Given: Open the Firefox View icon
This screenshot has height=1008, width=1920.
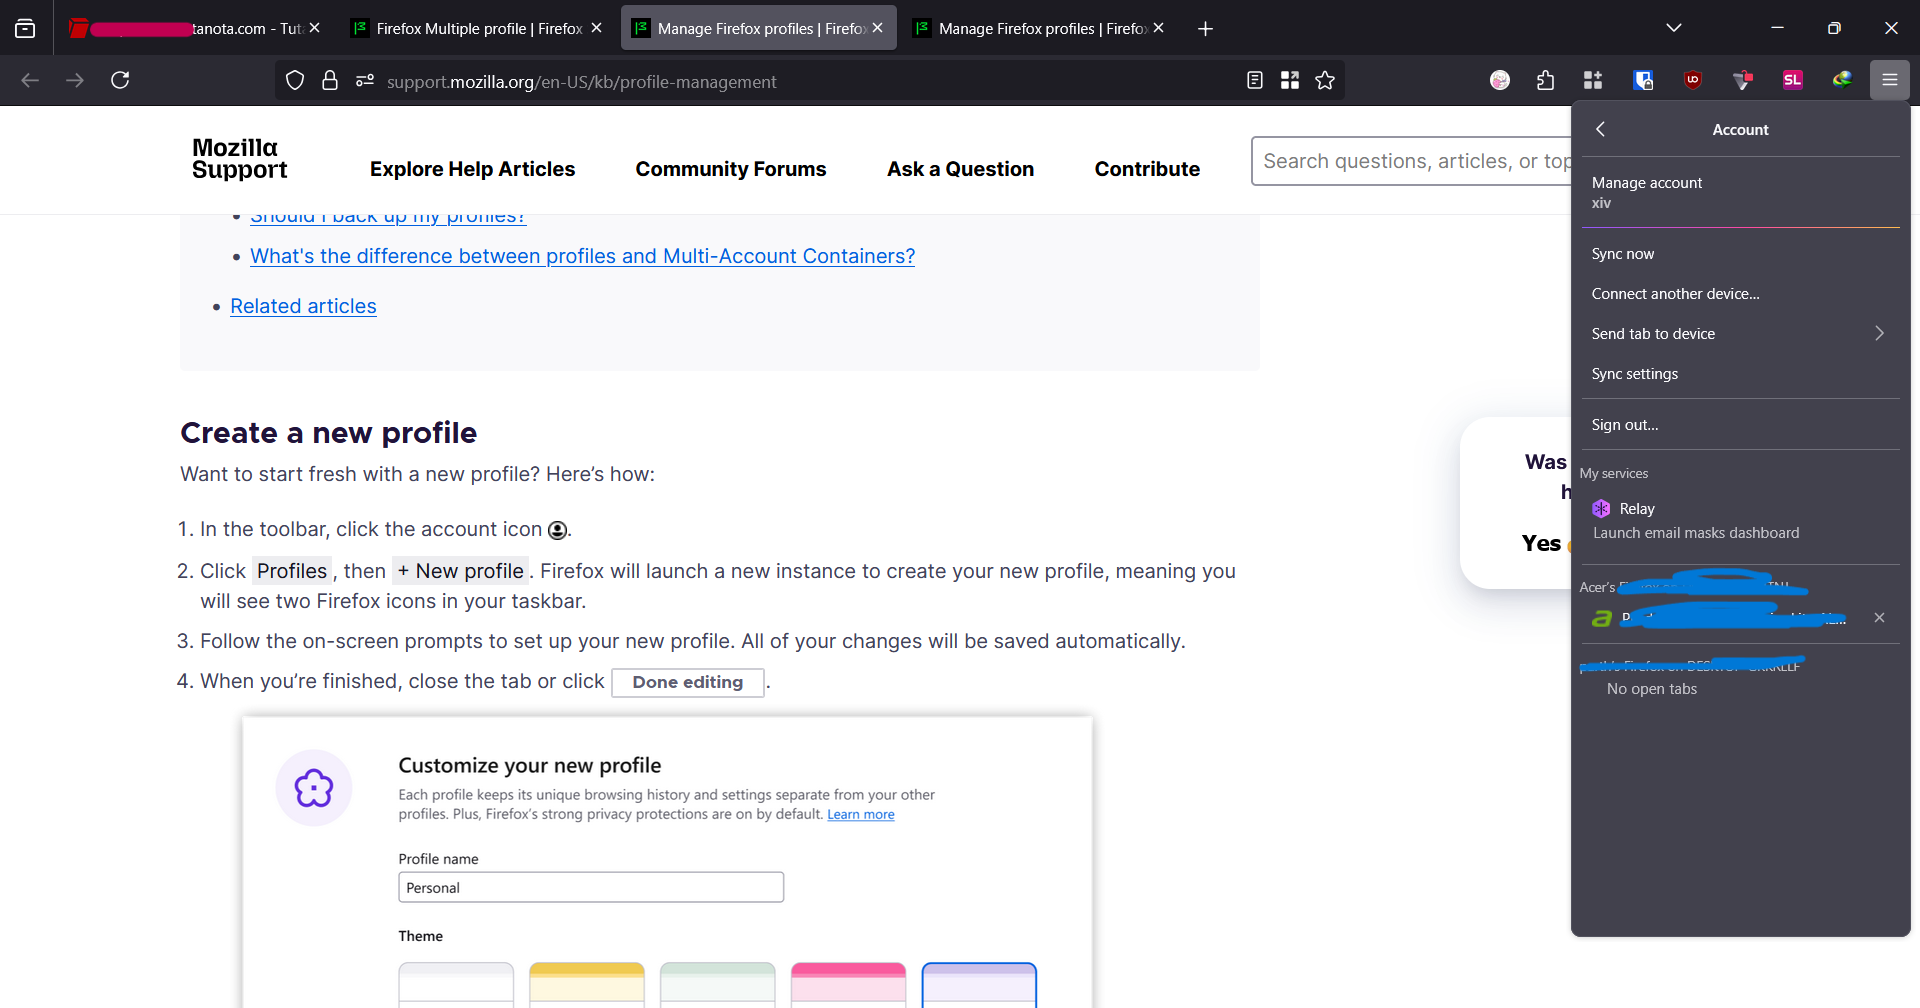Looking at the screenshot, I should 25,28.
